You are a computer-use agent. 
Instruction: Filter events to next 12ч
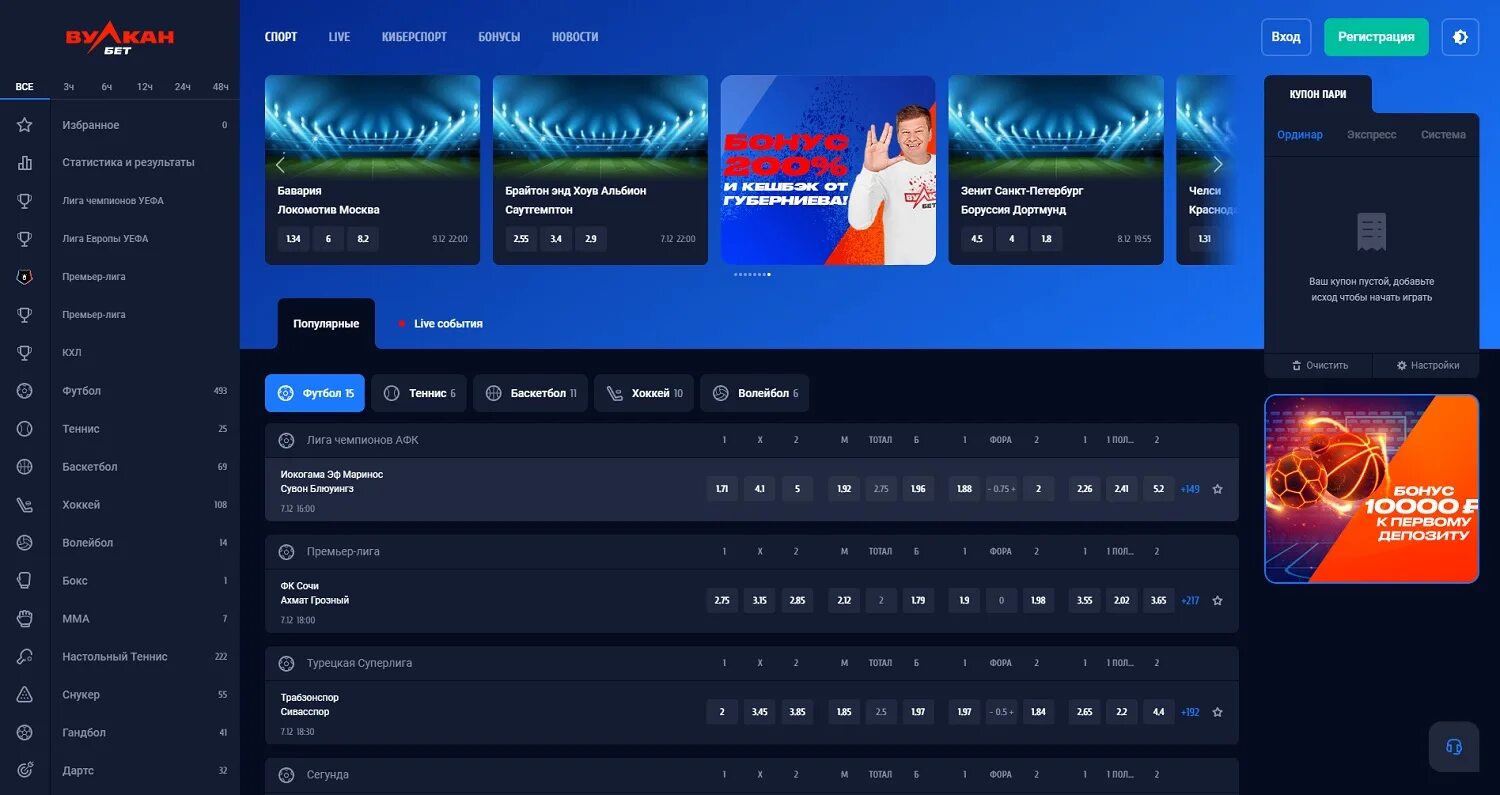(x=145, y=87)
